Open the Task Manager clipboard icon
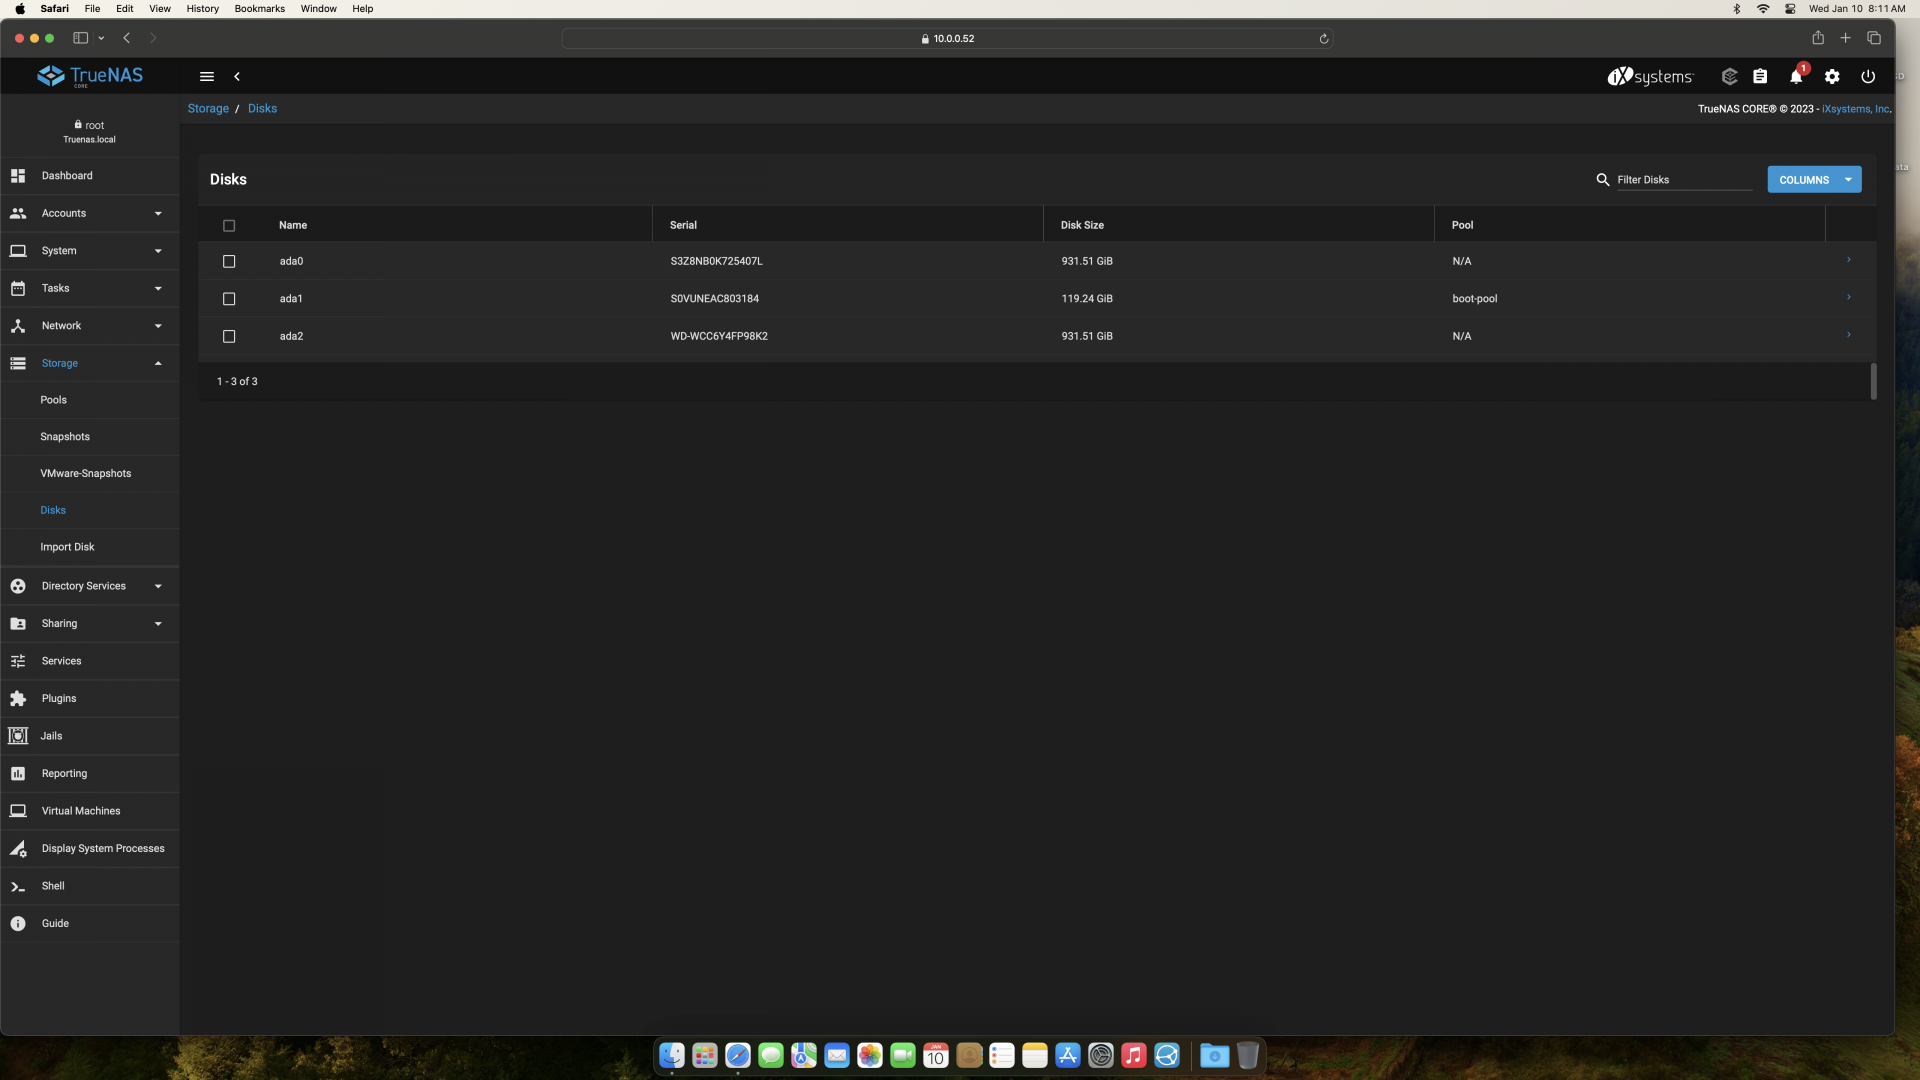The width and height of the screenshot is (1920, 1080). [1760, 76]
